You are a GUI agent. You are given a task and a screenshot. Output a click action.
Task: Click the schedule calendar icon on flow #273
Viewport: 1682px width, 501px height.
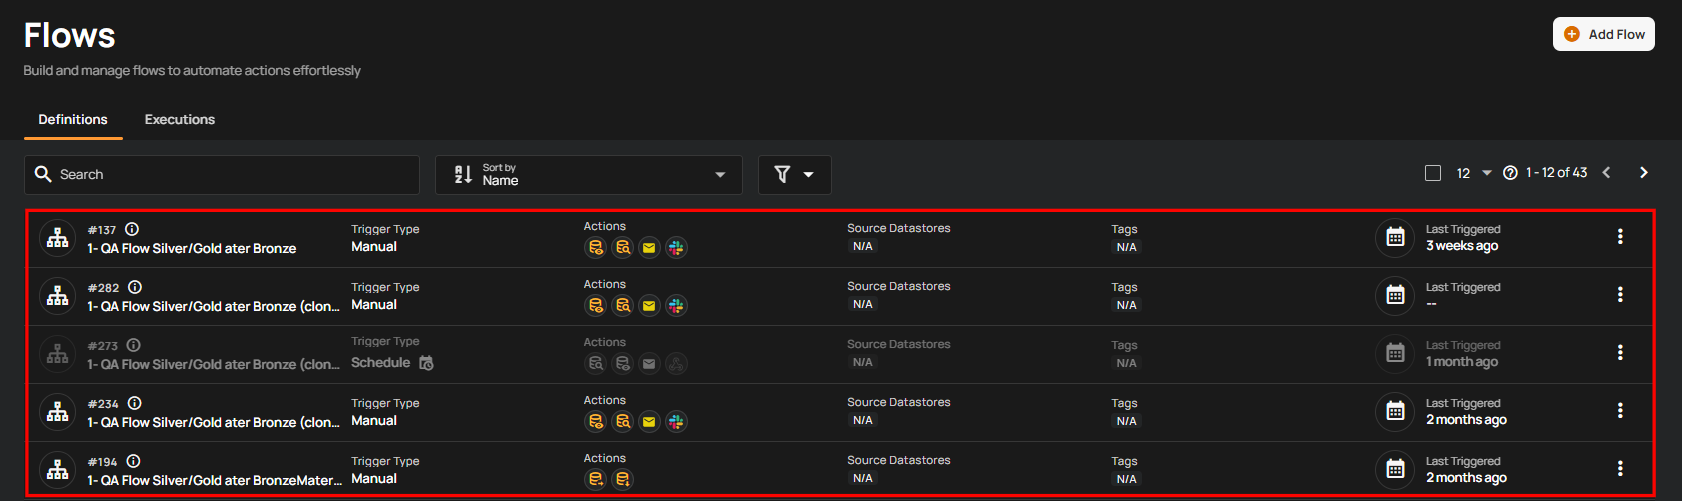[x=426, y=363]
